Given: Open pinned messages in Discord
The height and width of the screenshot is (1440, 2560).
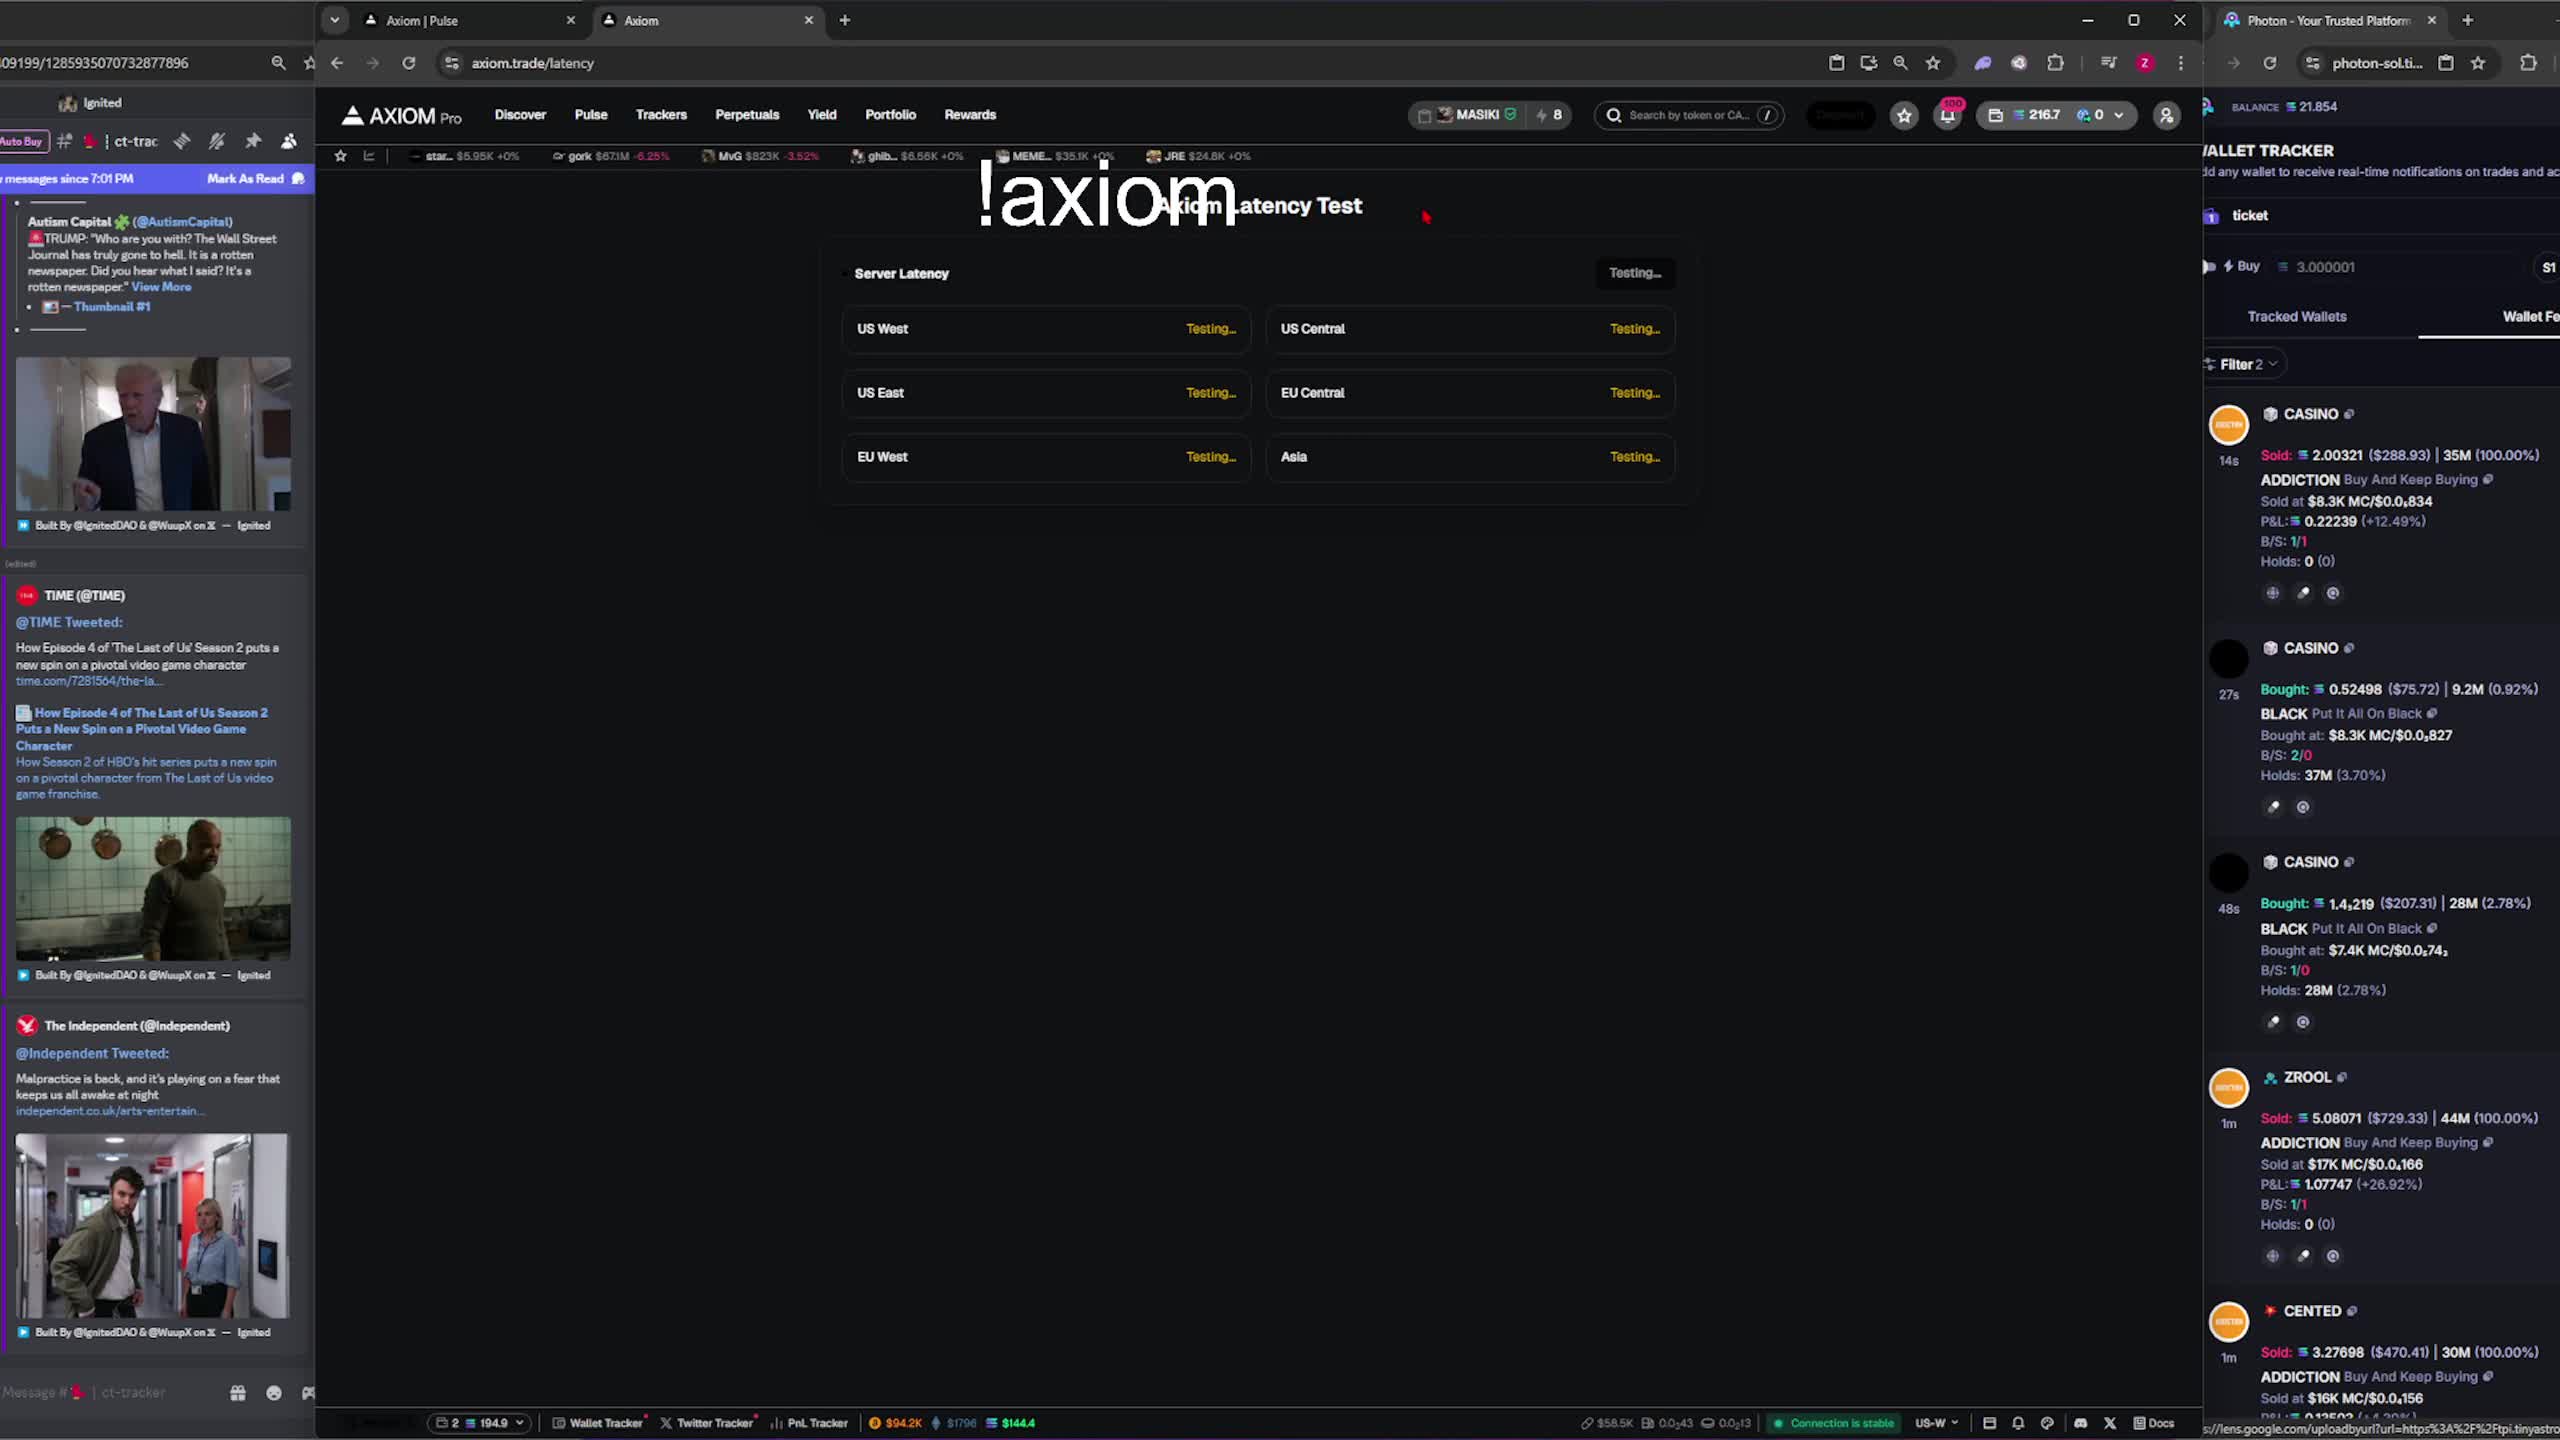Looking at the screenshot, I should (x=253, y=142).
